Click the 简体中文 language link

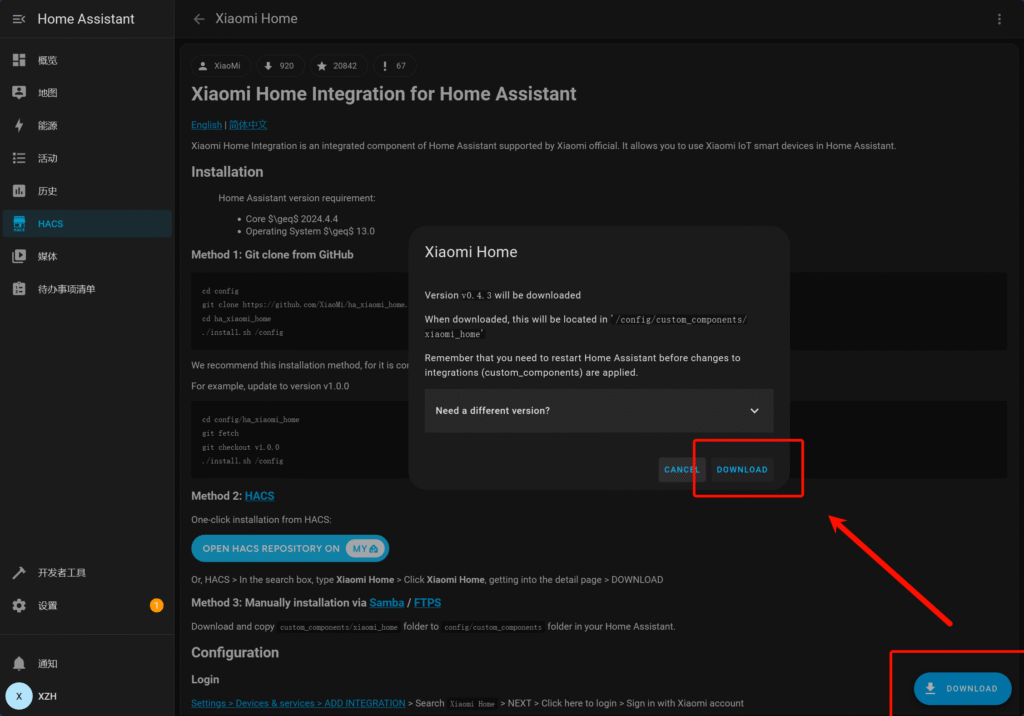pyautogui.click(x=248, y=125)
